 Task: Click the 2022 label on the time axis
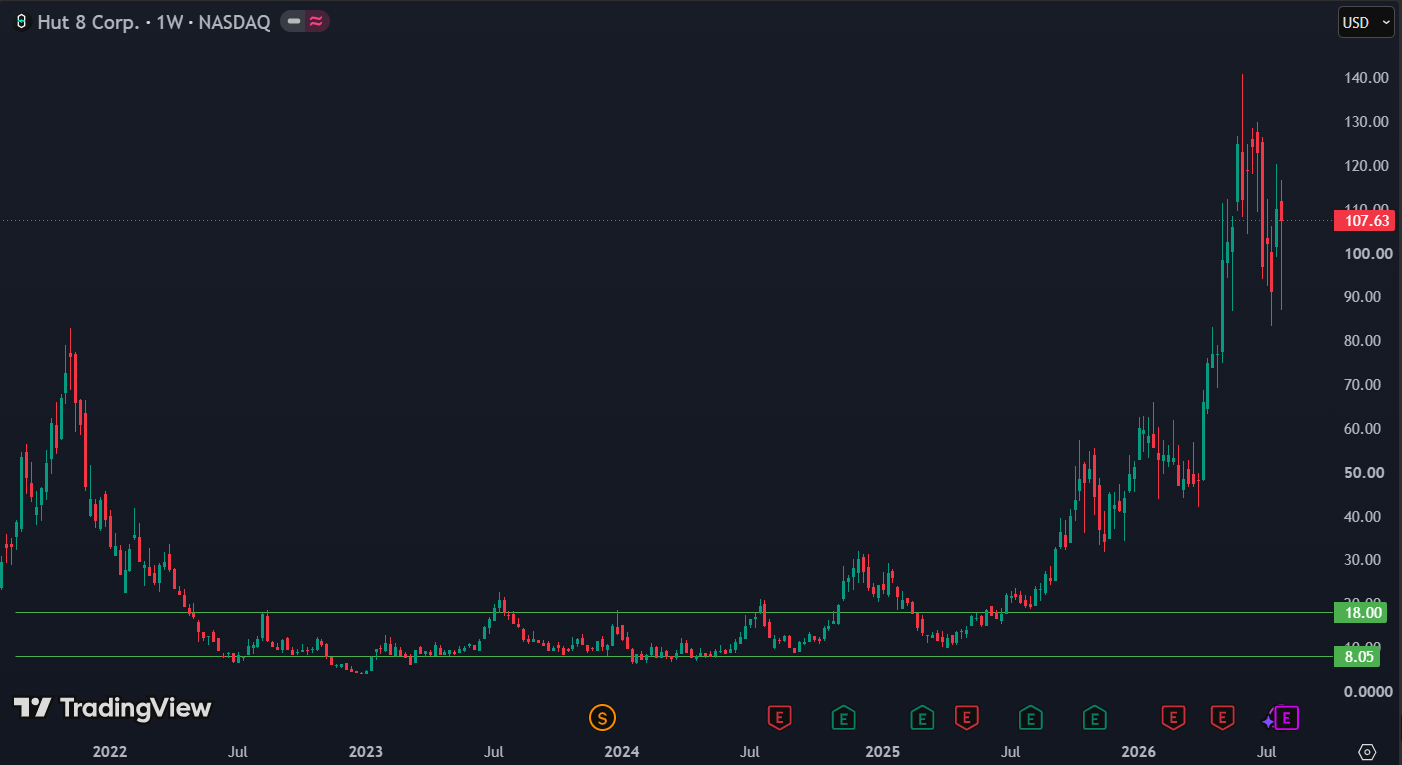click(109, 752)
